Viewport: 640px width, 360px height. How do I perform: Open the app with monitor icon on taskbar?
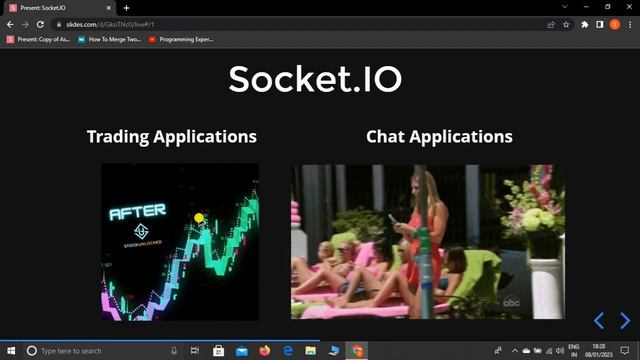pyautogui.click(x=334, y=351)
